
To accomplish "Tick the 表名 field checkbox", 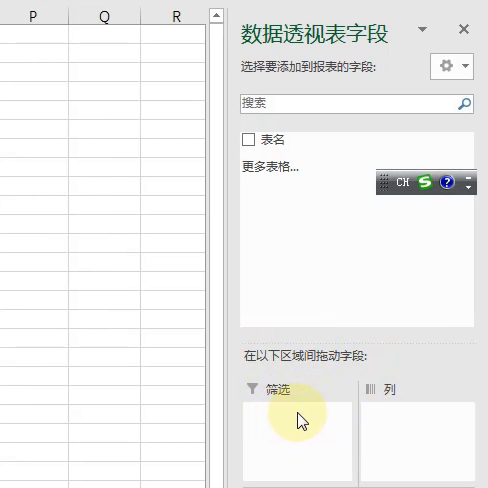I will 248,139.
